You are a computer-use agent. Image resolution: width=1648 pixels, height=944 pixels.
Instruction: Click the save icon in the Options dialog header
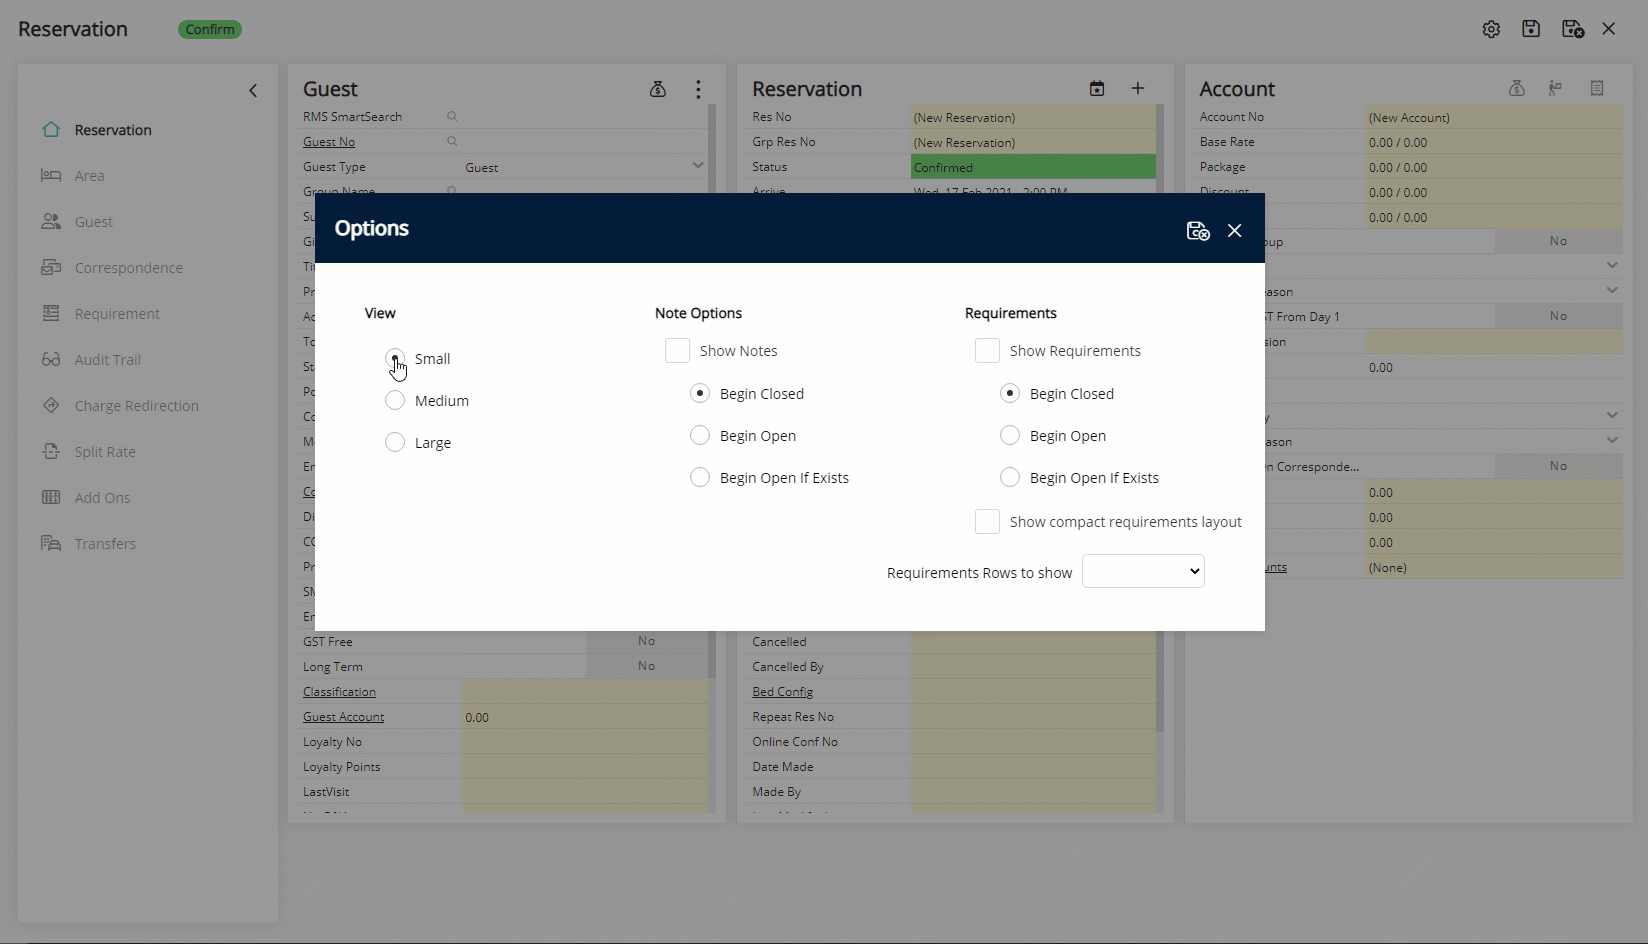(1197, 229)
